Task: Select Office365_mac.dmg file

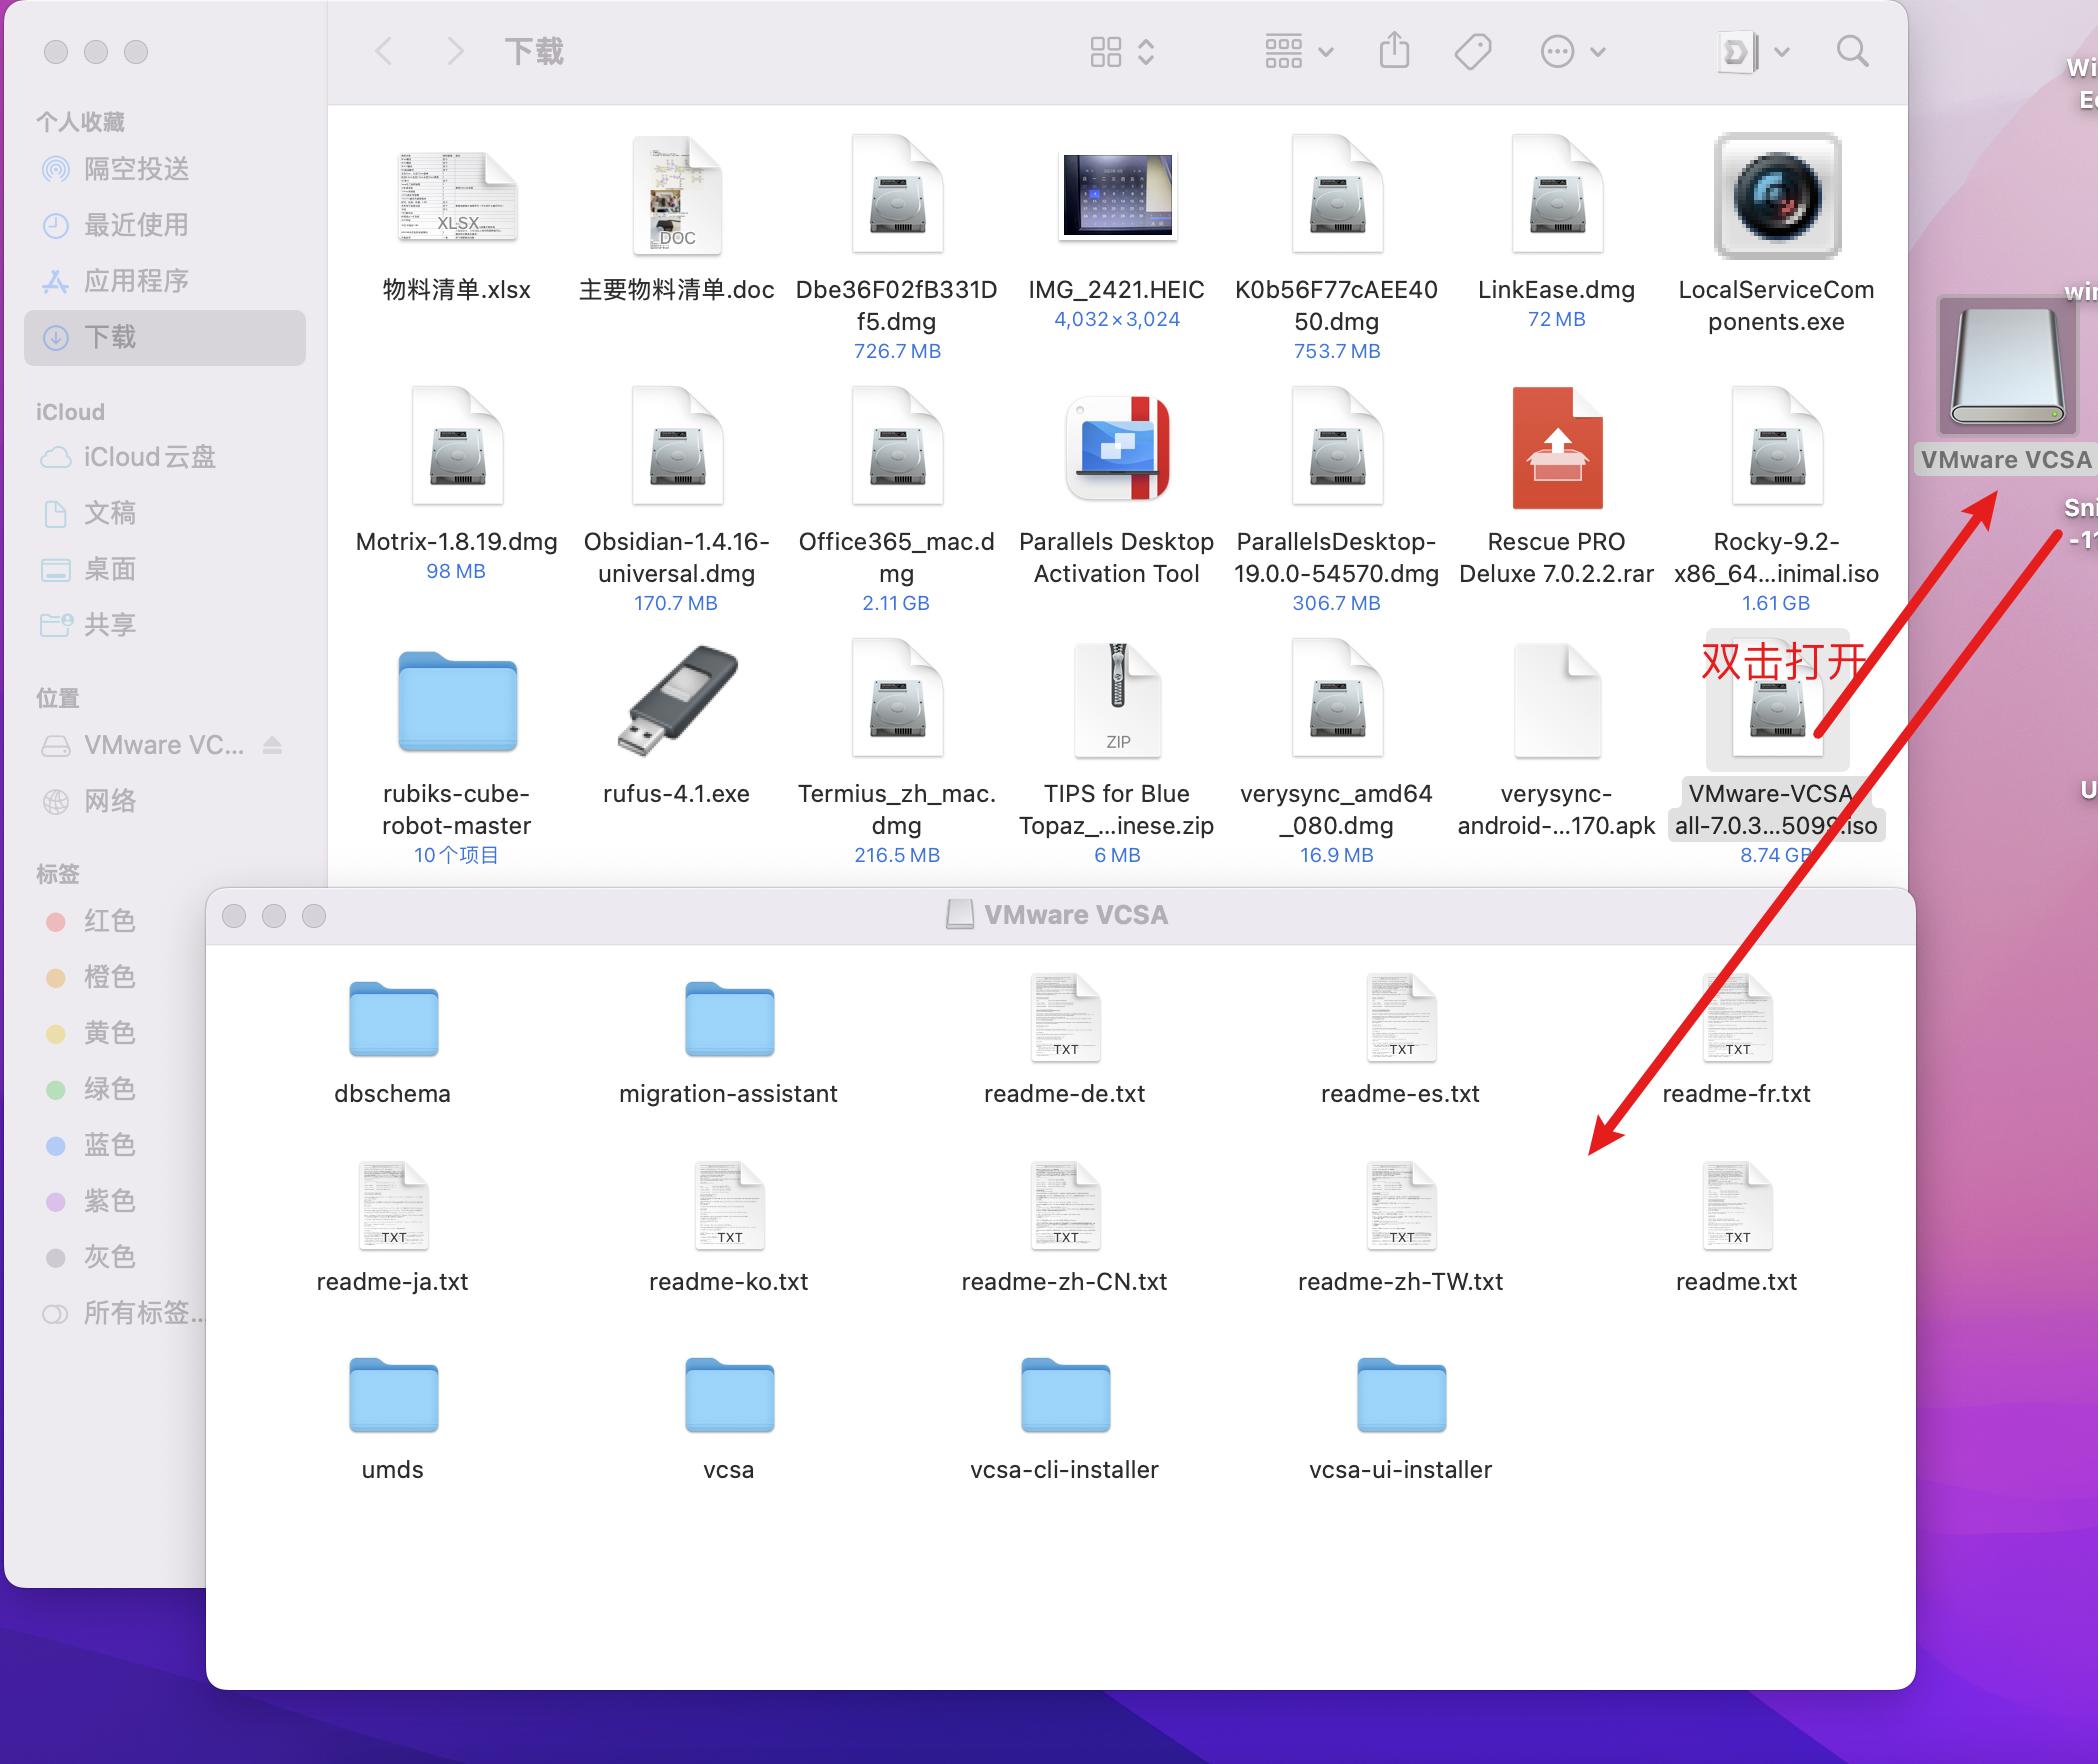Action: point(897,447)
